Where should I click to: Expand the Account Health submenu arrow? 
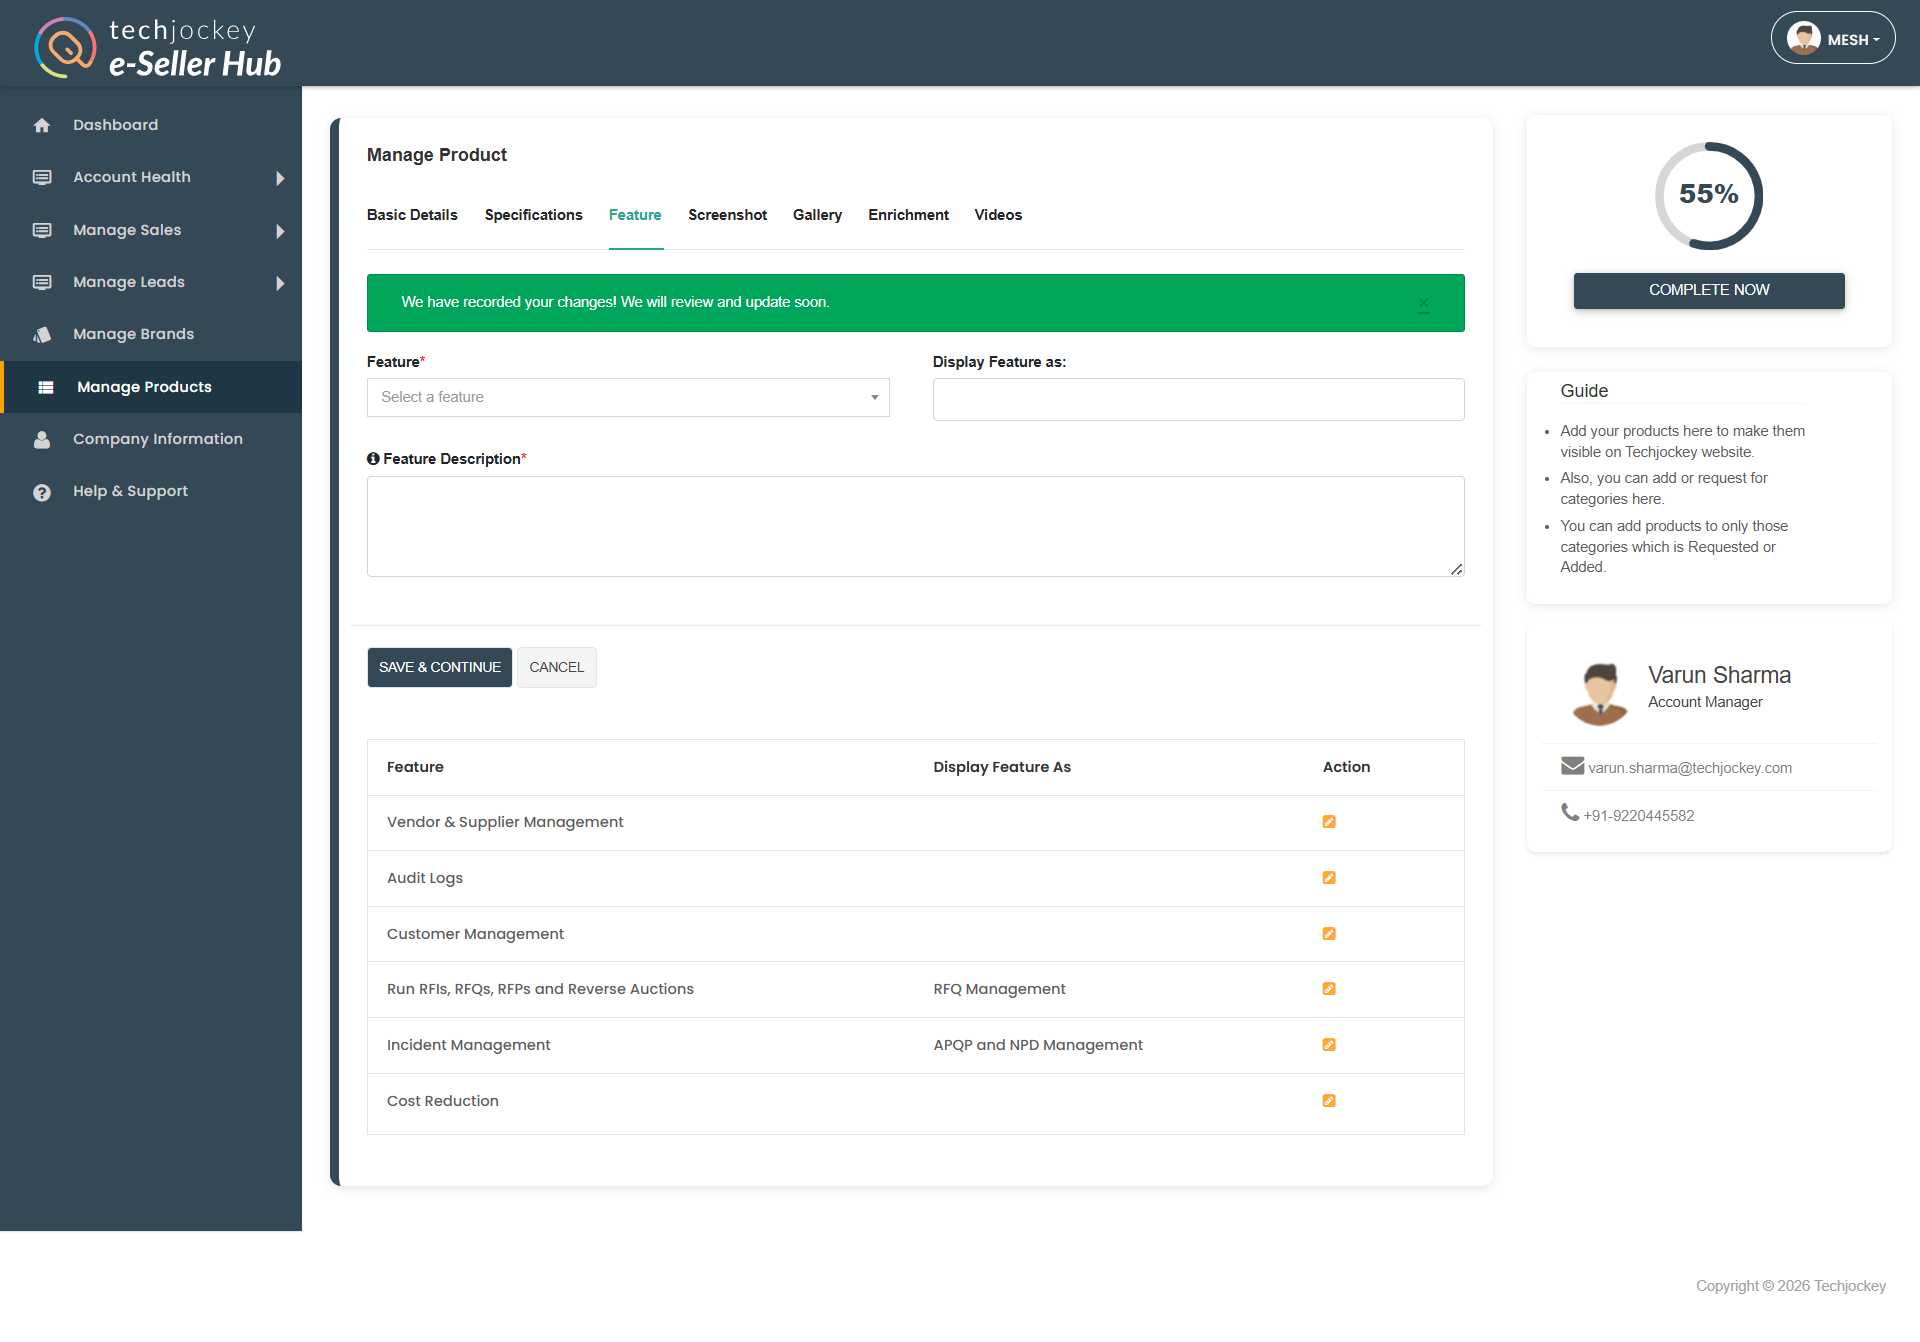pos(280,178)
